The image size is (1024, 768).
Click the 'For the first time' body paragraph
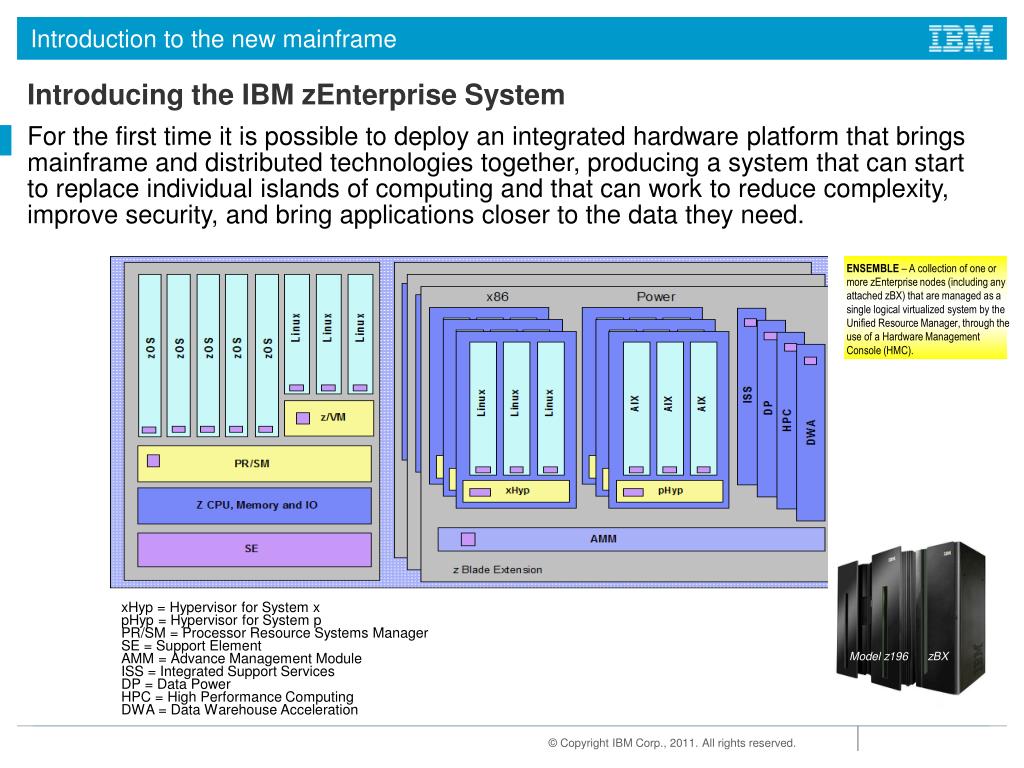[x=496, y=176]
